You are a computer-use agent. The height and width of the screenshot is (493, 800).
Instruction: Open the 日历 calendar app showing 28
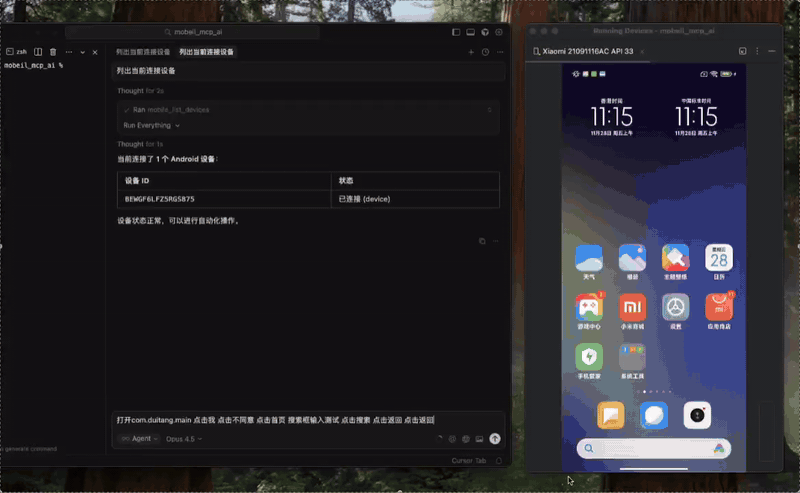(x=719, y=262)
